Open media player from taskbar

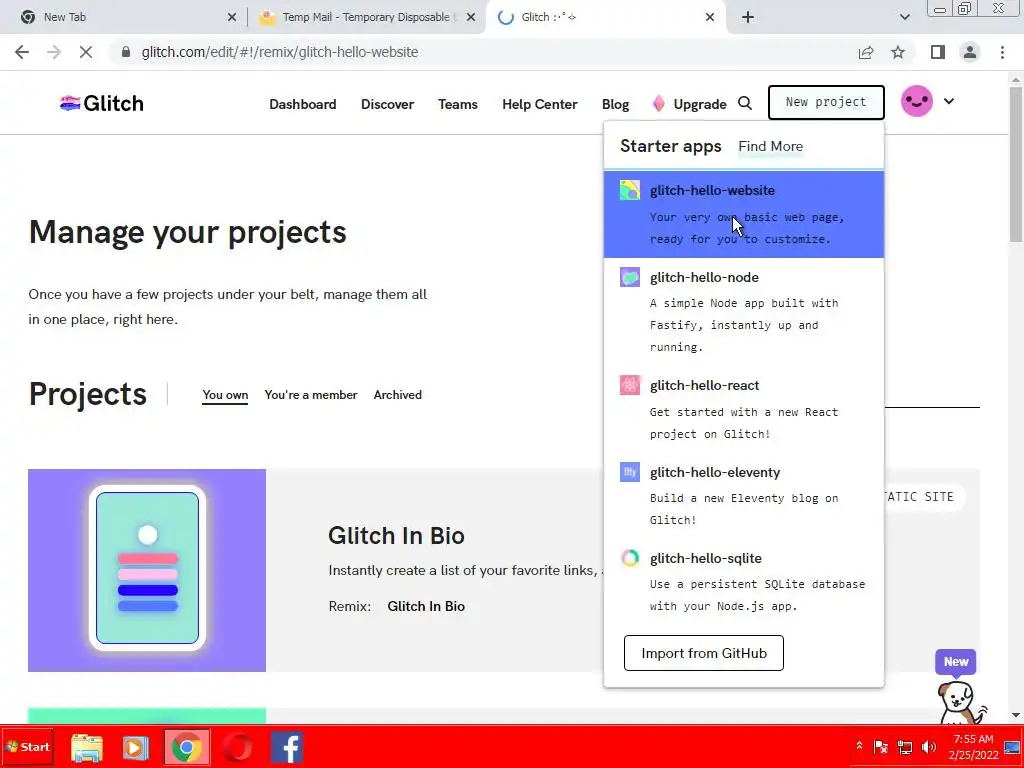[135, 748]
